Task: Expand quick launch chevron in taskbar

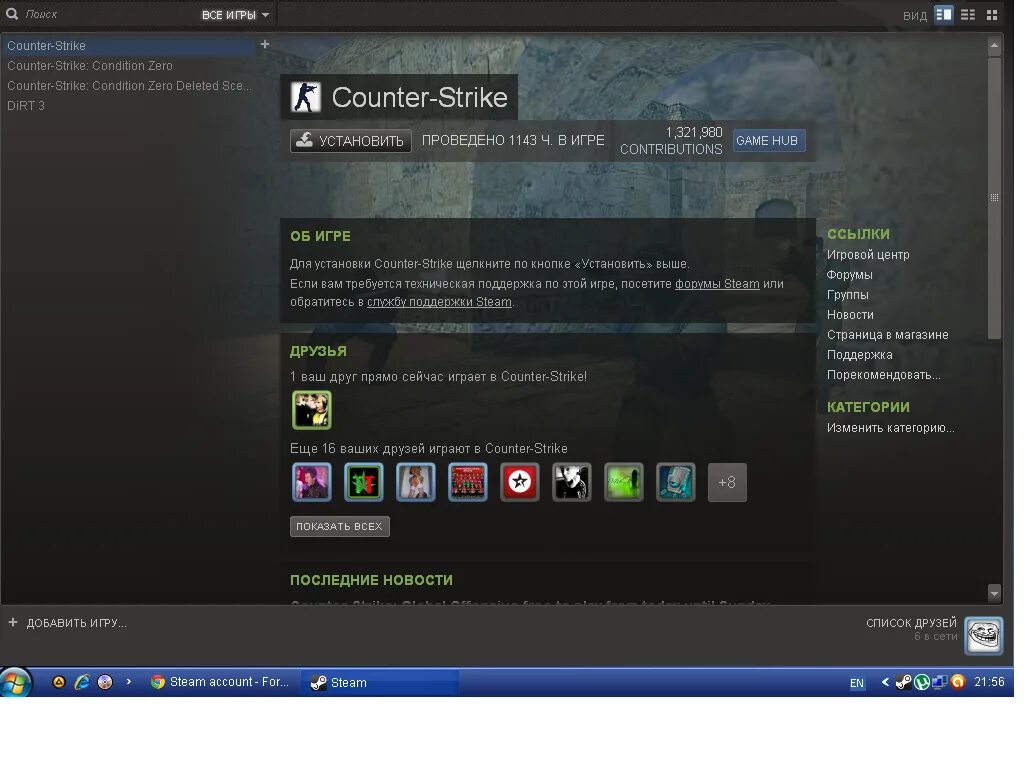Action: (129, 682)
